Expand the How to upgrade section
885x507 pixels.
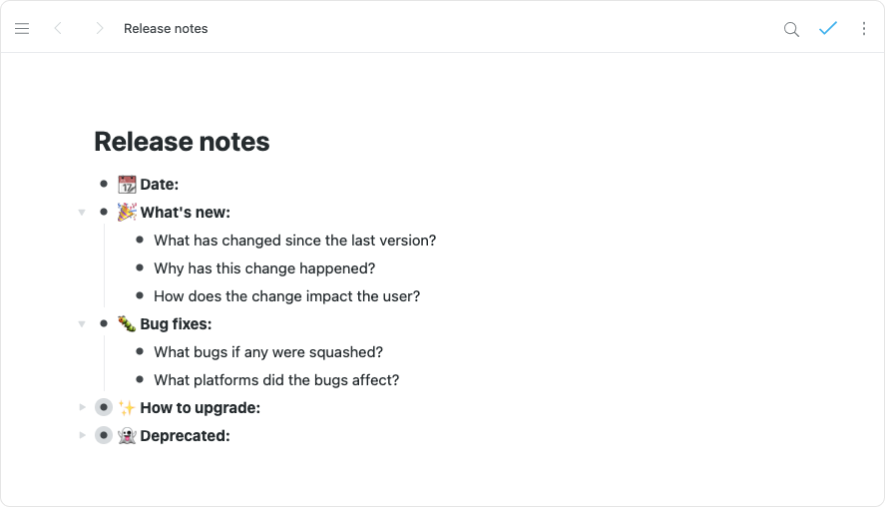82,408
